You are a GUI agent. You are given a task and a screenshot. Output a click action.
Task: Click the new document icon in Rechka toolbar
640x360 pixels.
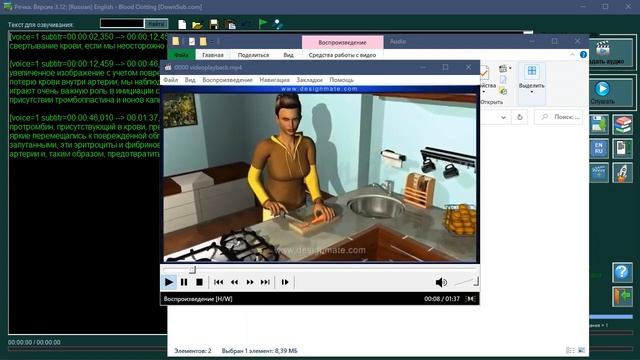pos(182,24)
